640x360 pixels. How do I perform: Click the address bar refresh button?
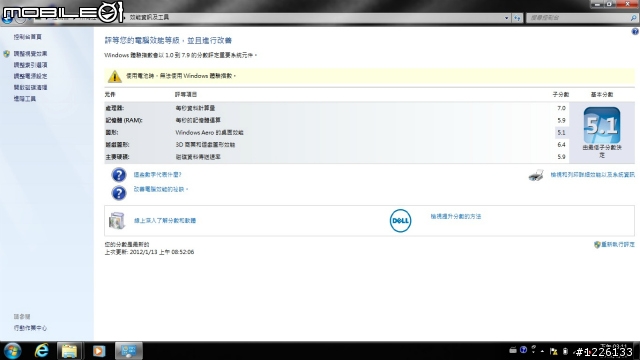[x=518, y=18]
